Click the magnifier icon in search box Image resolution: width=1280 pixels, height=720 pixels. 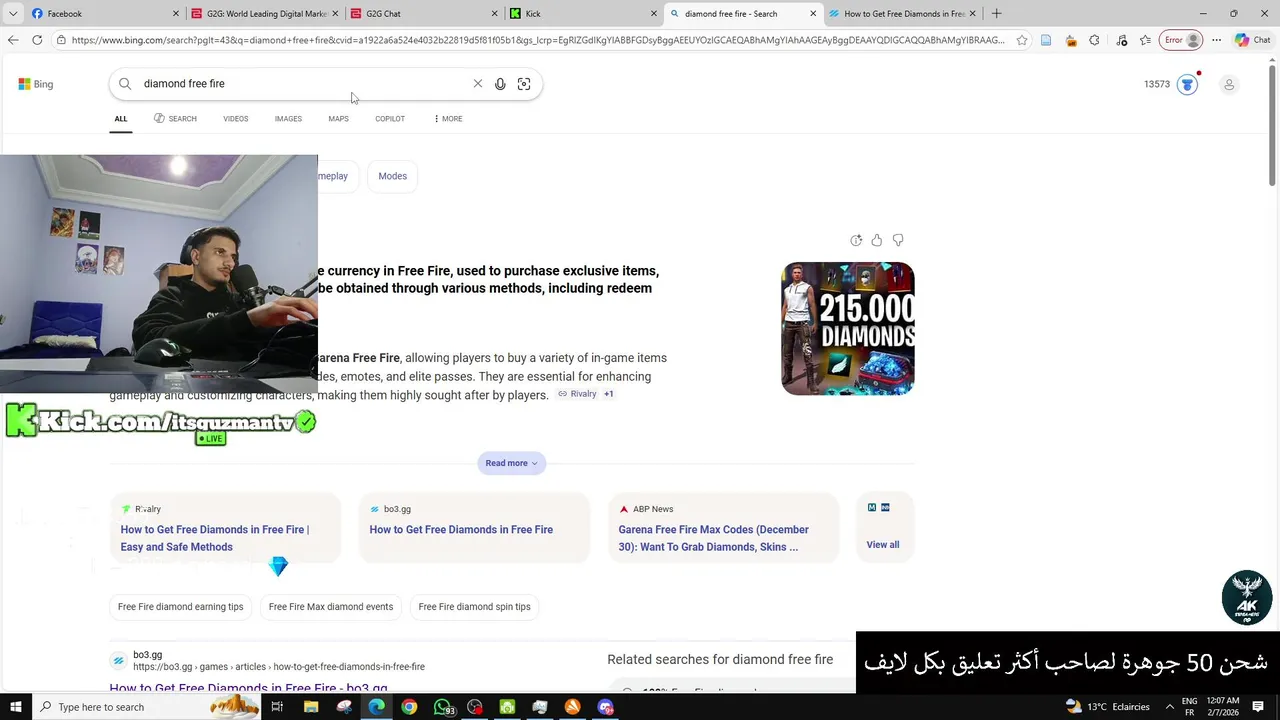pyautogui.click(x=125, y=84)
